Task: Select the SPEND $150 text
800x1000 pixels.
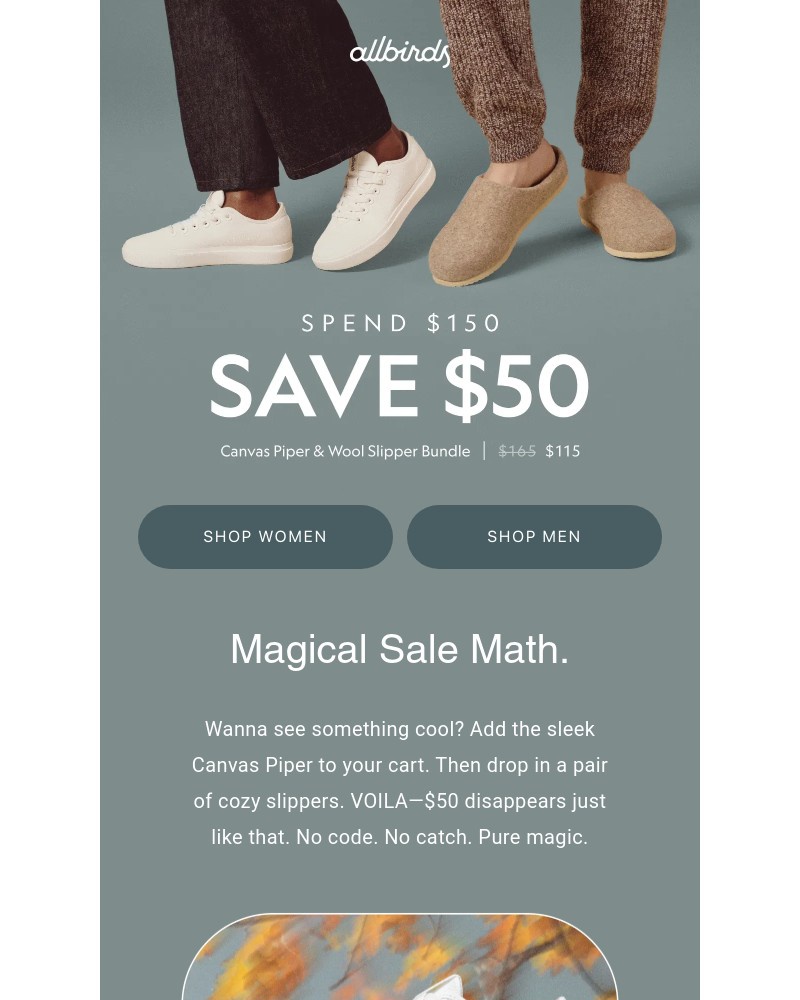Action: coord(401,323)
